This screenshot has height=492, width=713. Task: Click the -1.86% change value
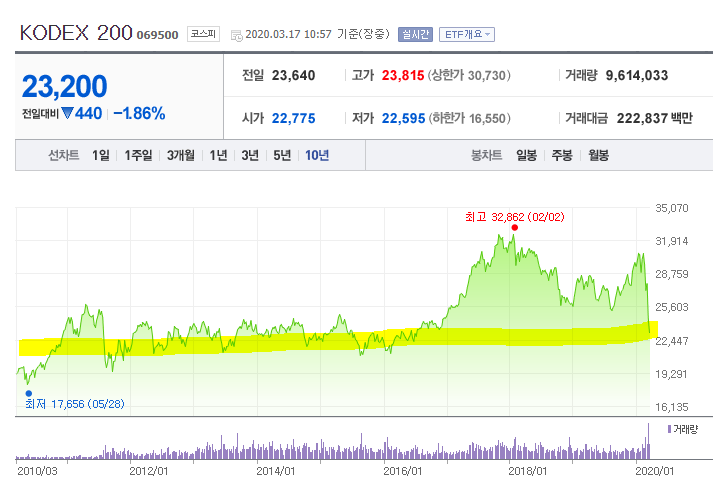139,113
